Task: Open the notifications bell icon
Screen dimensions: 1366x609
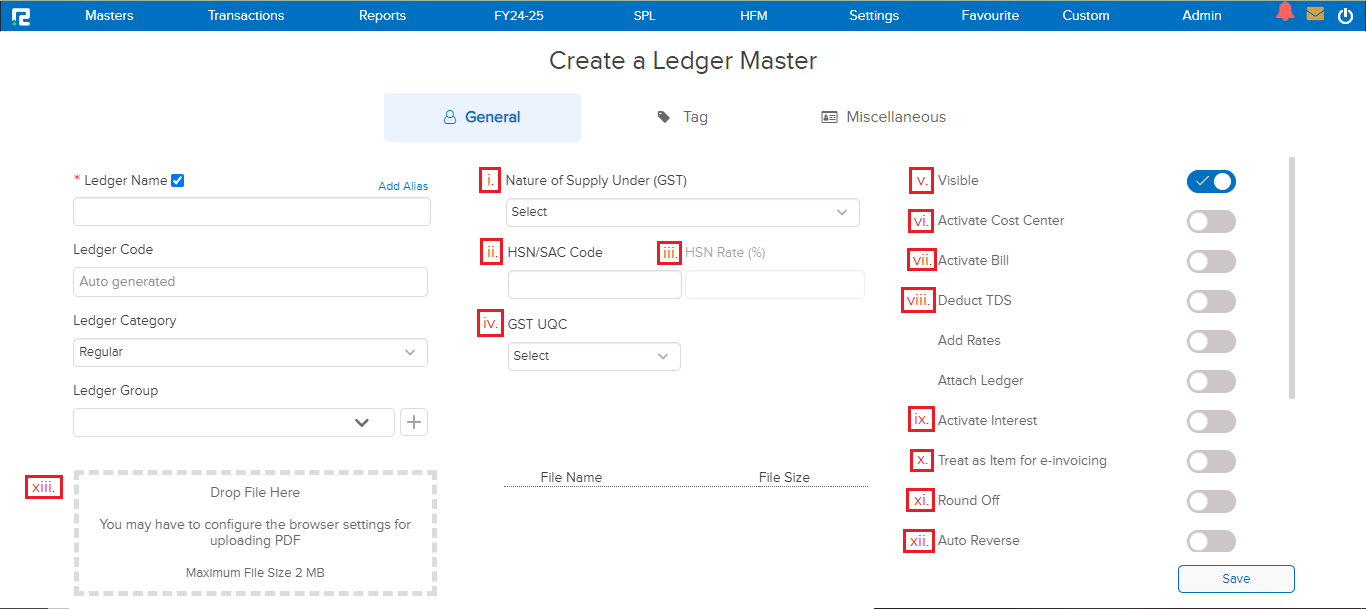Action: click(1285, 13)
